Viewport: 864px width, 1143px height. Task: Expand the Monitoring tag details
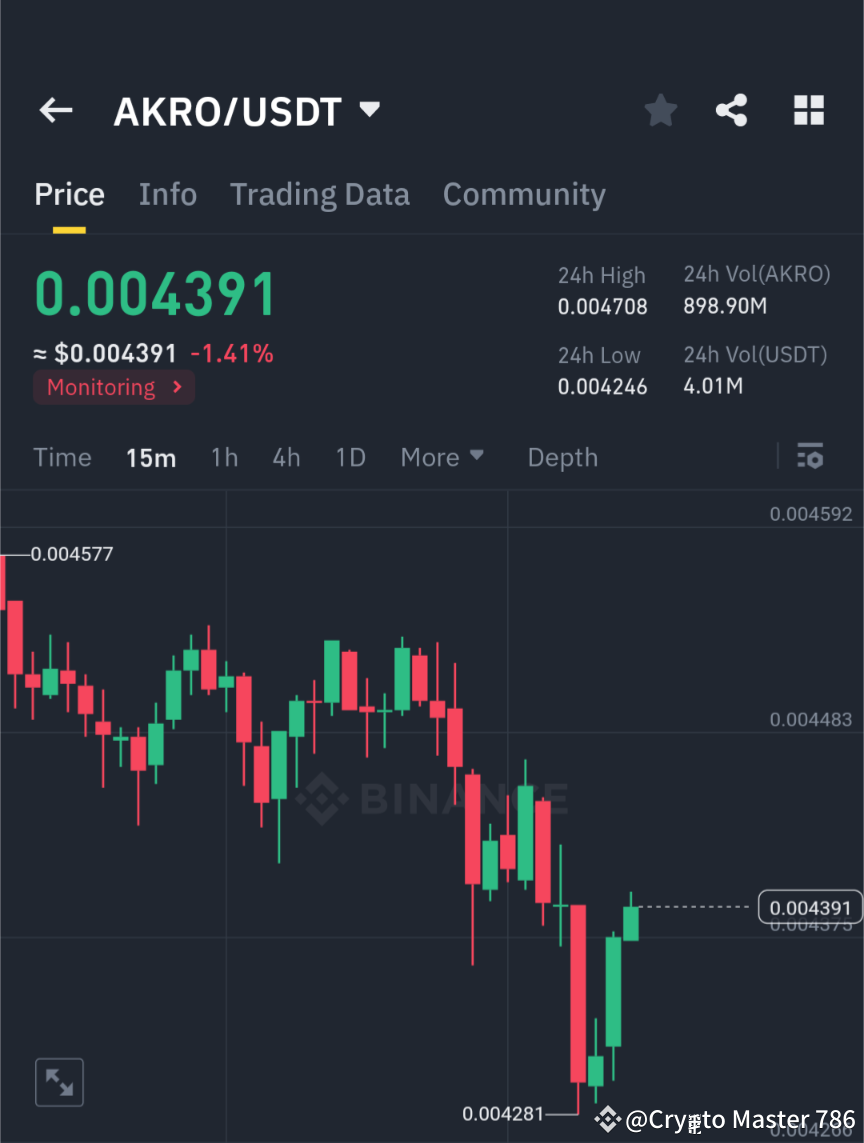pyautogui.click(x=114, y=387)
